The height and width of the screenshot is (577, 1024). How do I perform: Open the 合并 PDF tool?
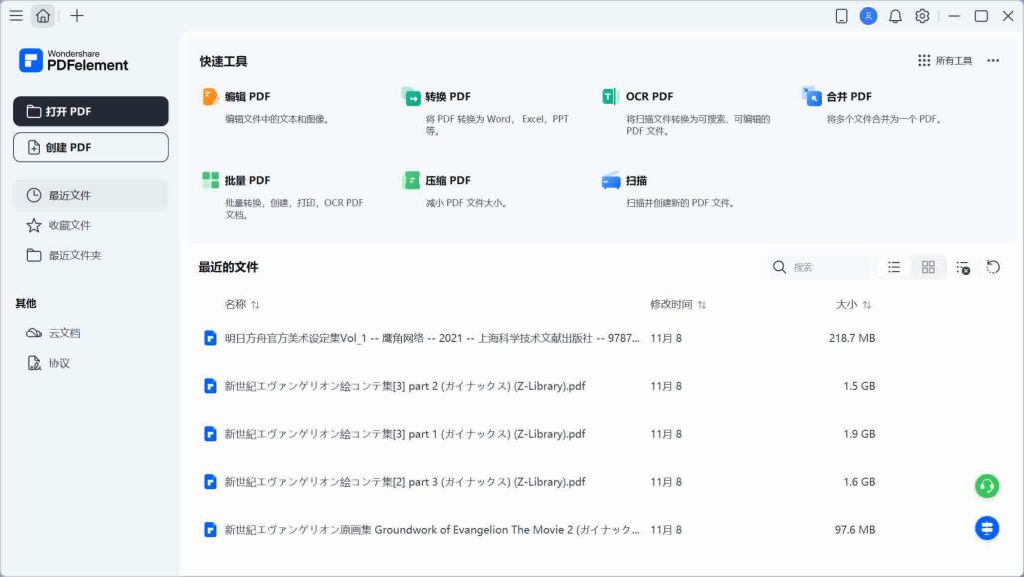(x=846, y=96)
